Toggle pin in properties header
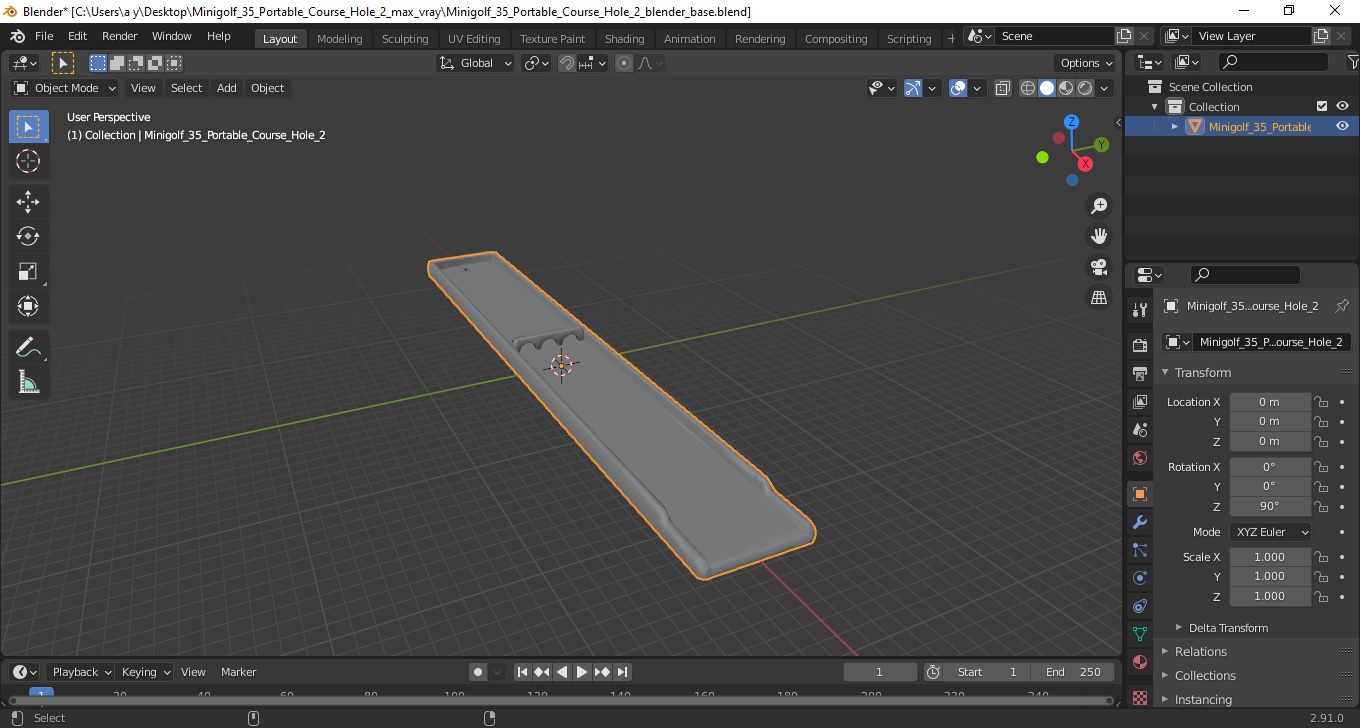 pos(1342,306)
